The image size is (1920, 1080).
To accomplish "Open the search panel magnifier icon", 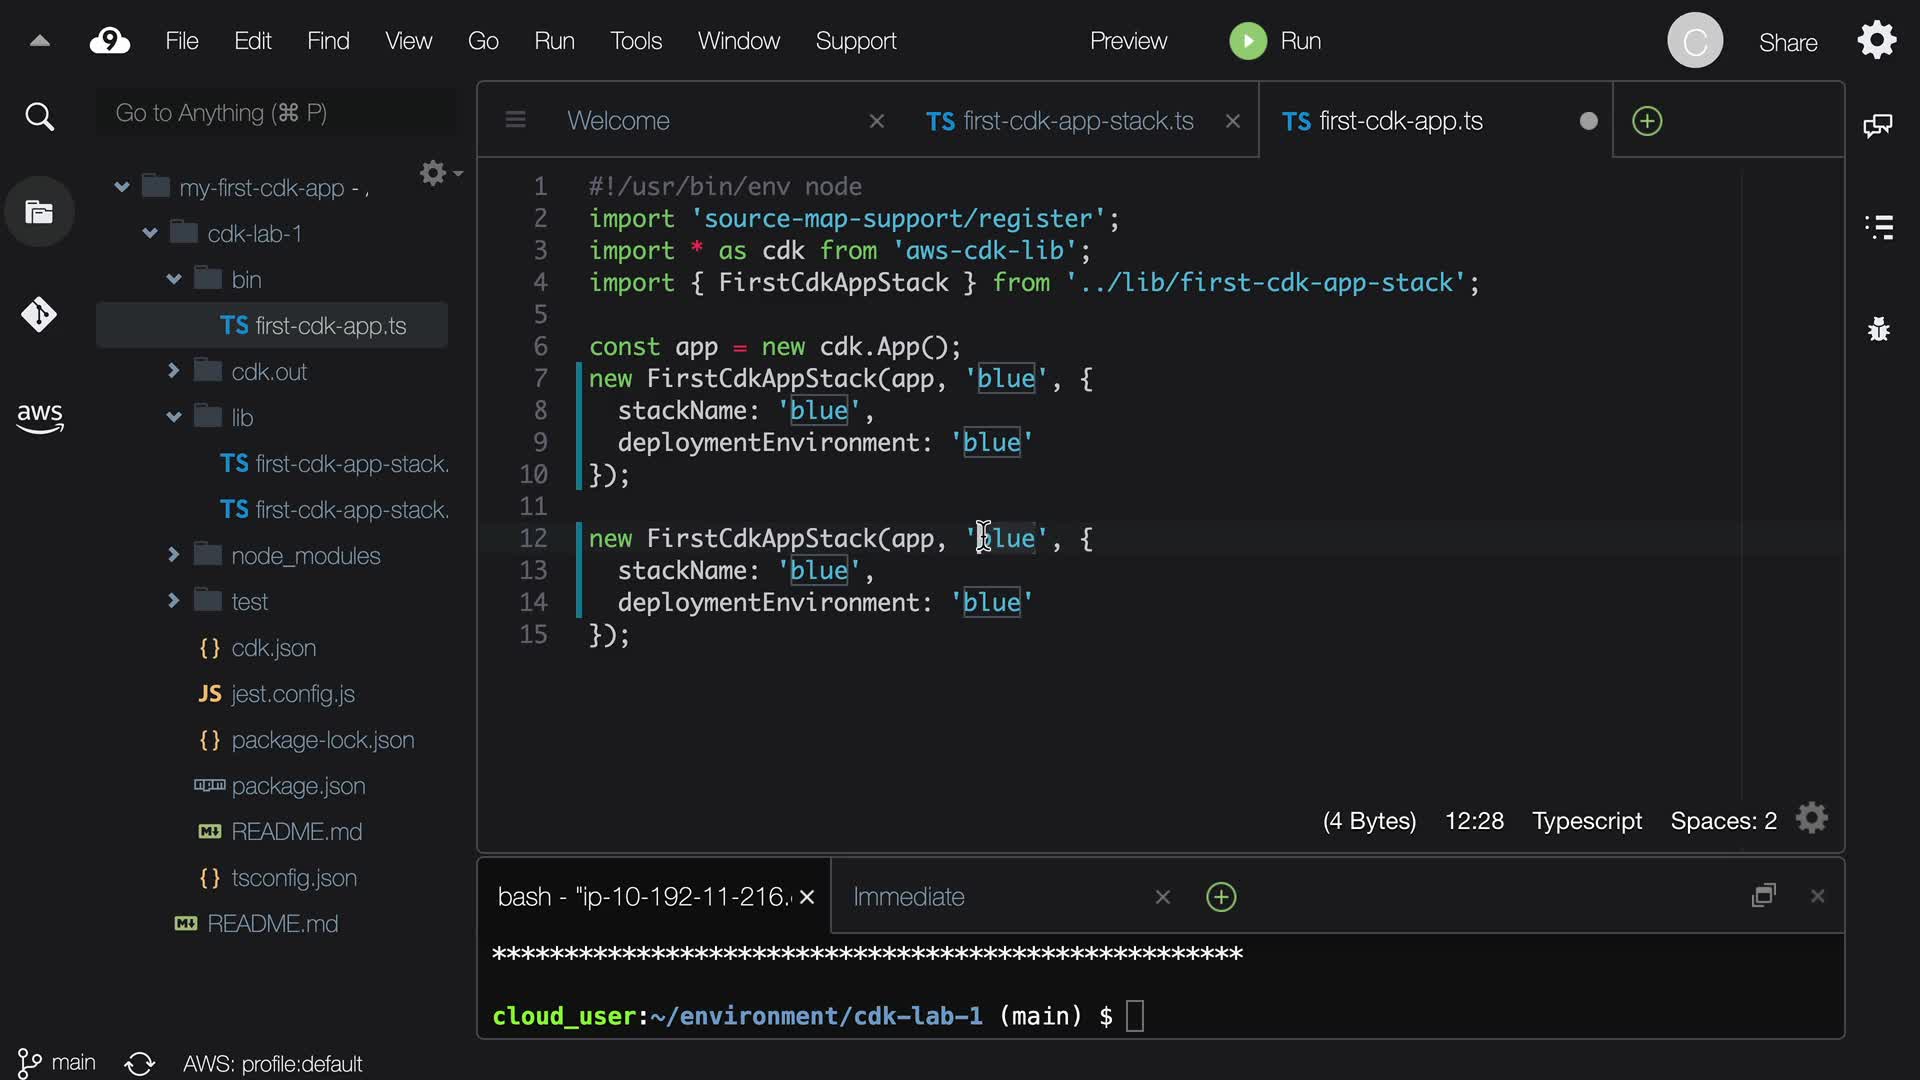I will (39, 117).
